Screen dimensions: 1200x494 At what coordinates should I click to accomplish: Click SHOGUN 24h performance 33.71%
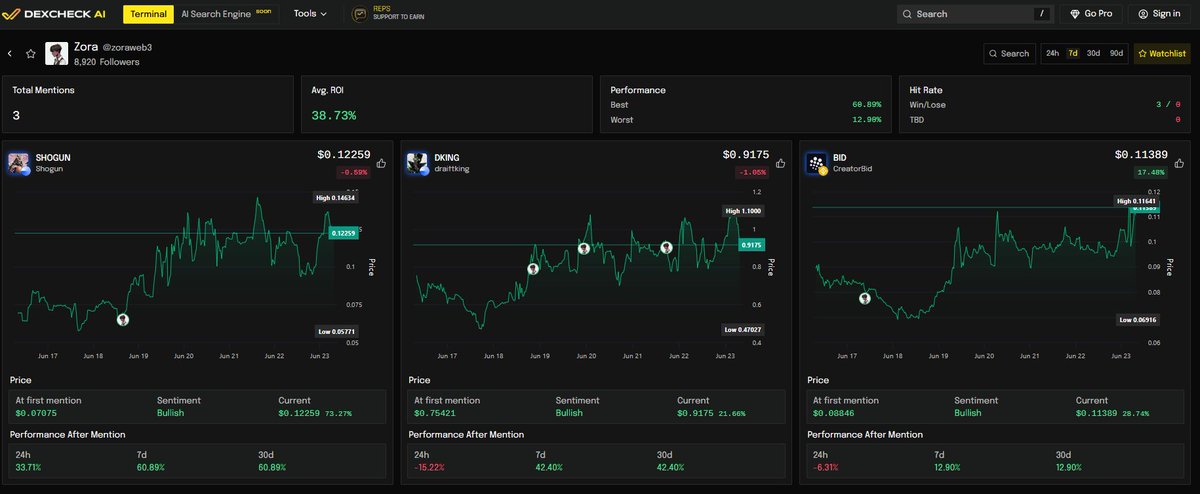[27, 467]
